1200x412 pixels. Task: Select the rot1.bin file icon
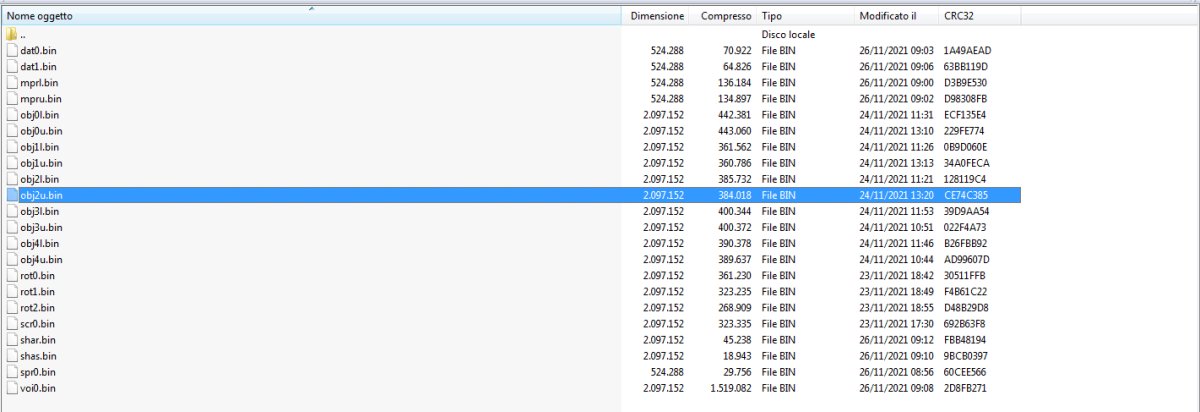click(x=11, y=291)
